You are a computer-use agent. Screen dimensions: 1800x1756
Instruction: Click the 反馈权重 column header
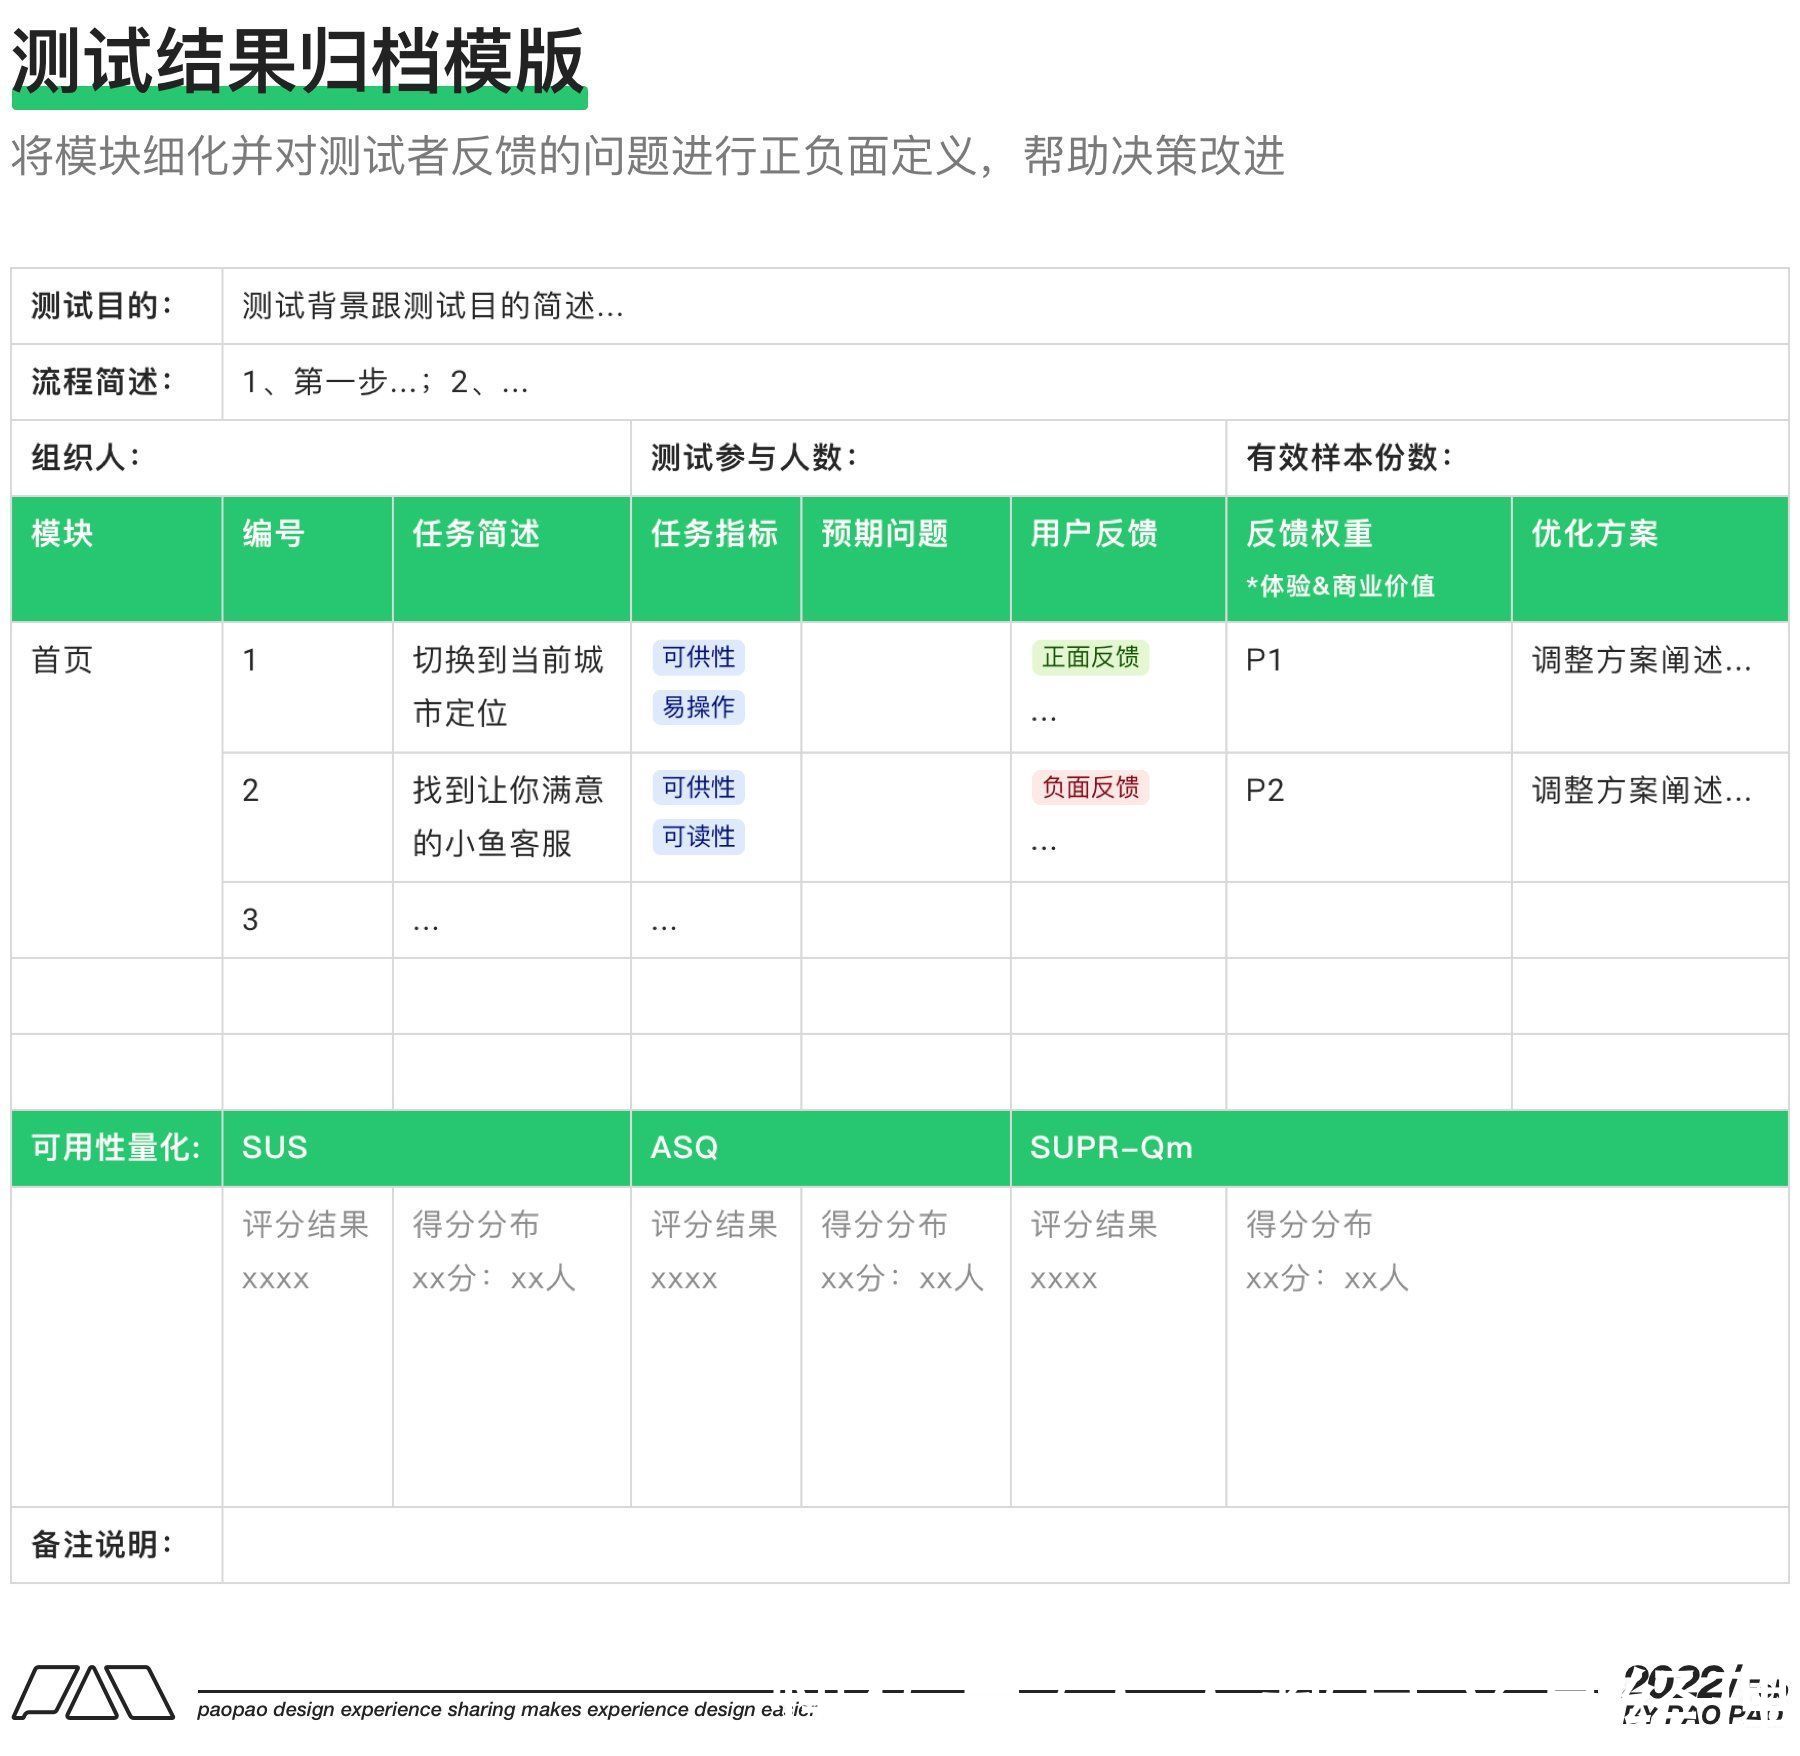click(x=1368, y=558)
